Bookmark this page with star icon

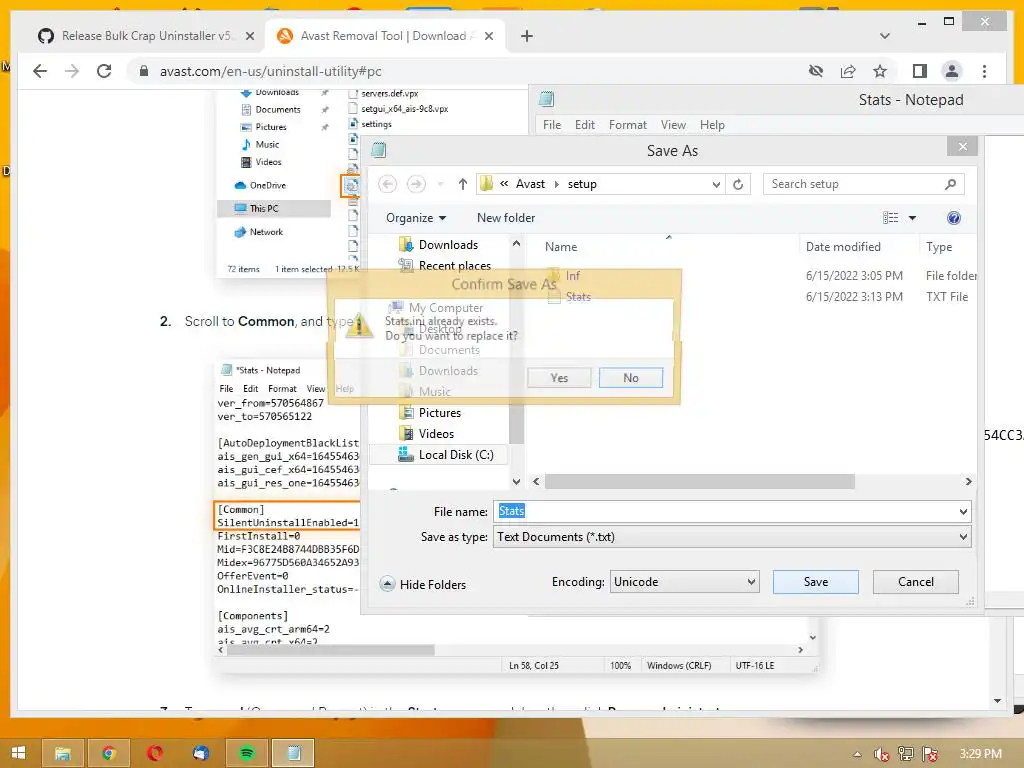pyautogui.click(x=880, y=71)
